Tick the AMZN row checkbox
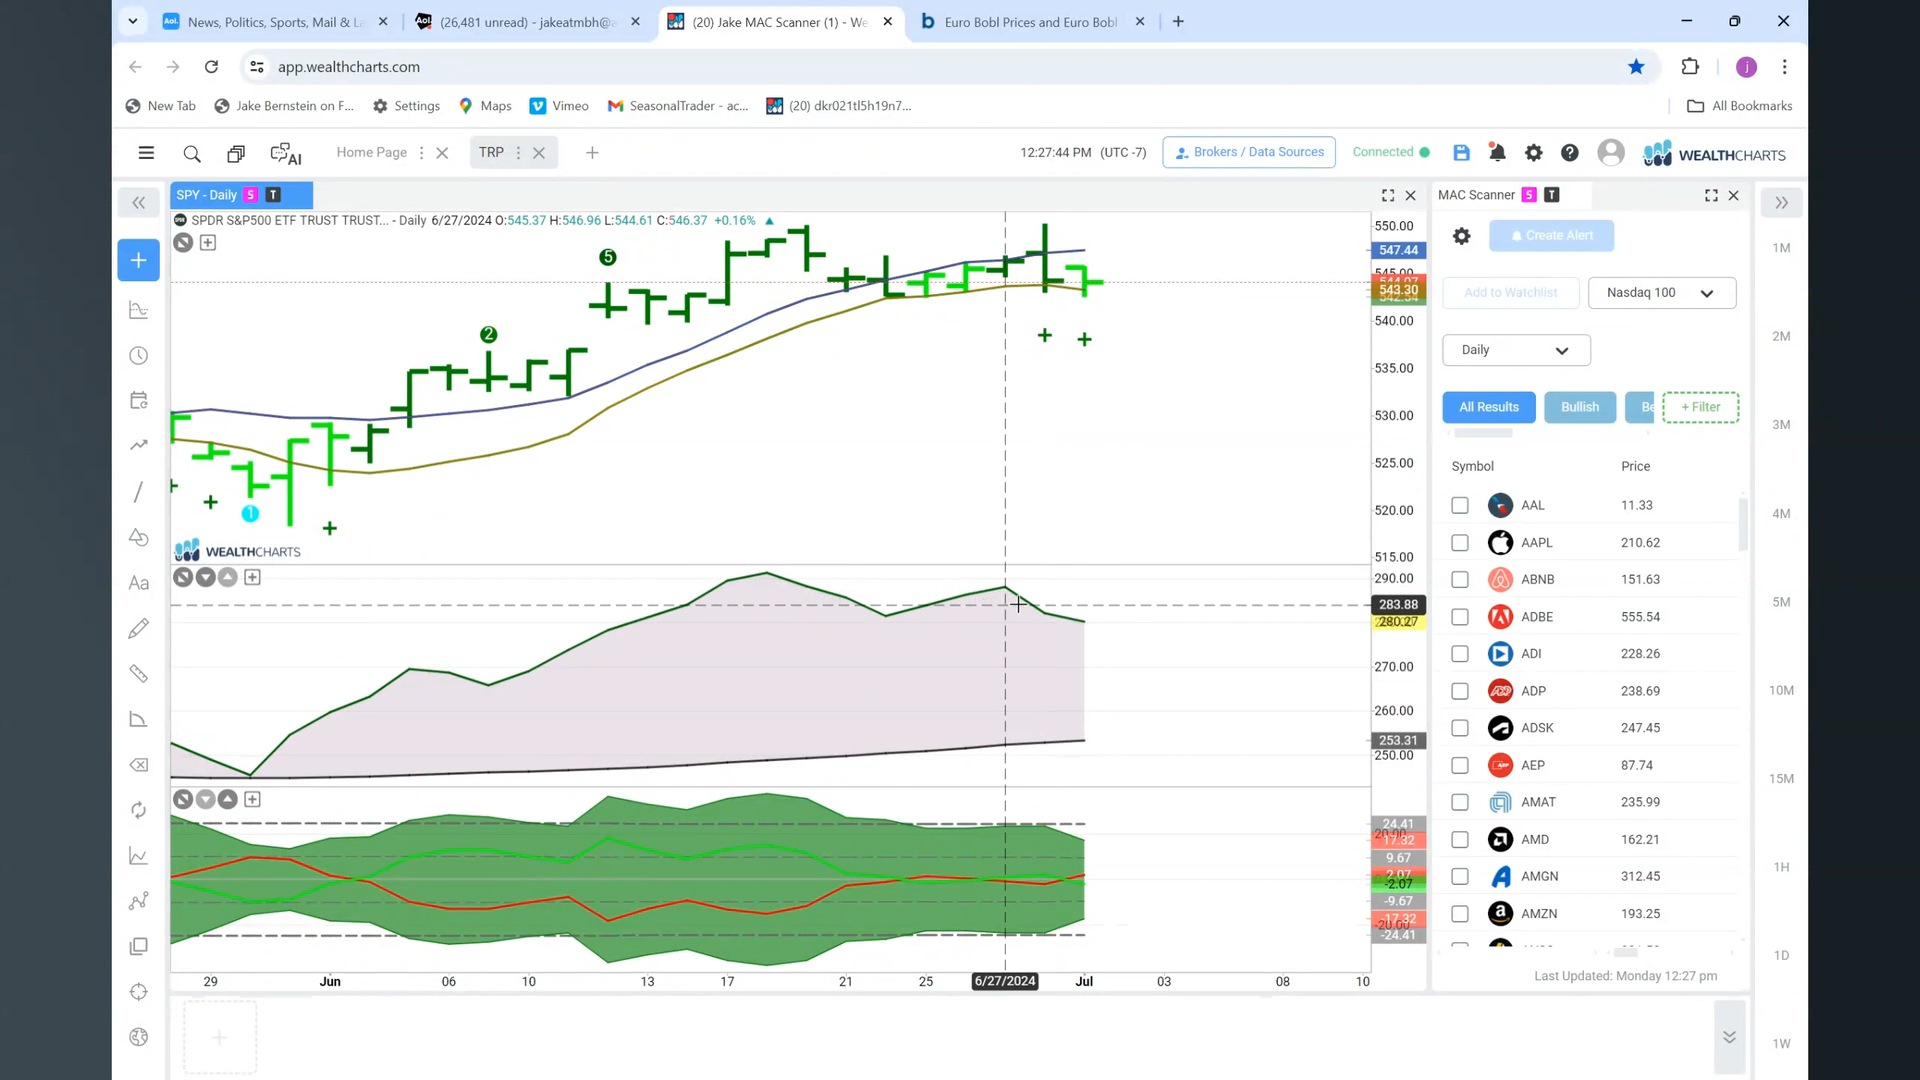1920x1080 pixels. [1460, 913]
